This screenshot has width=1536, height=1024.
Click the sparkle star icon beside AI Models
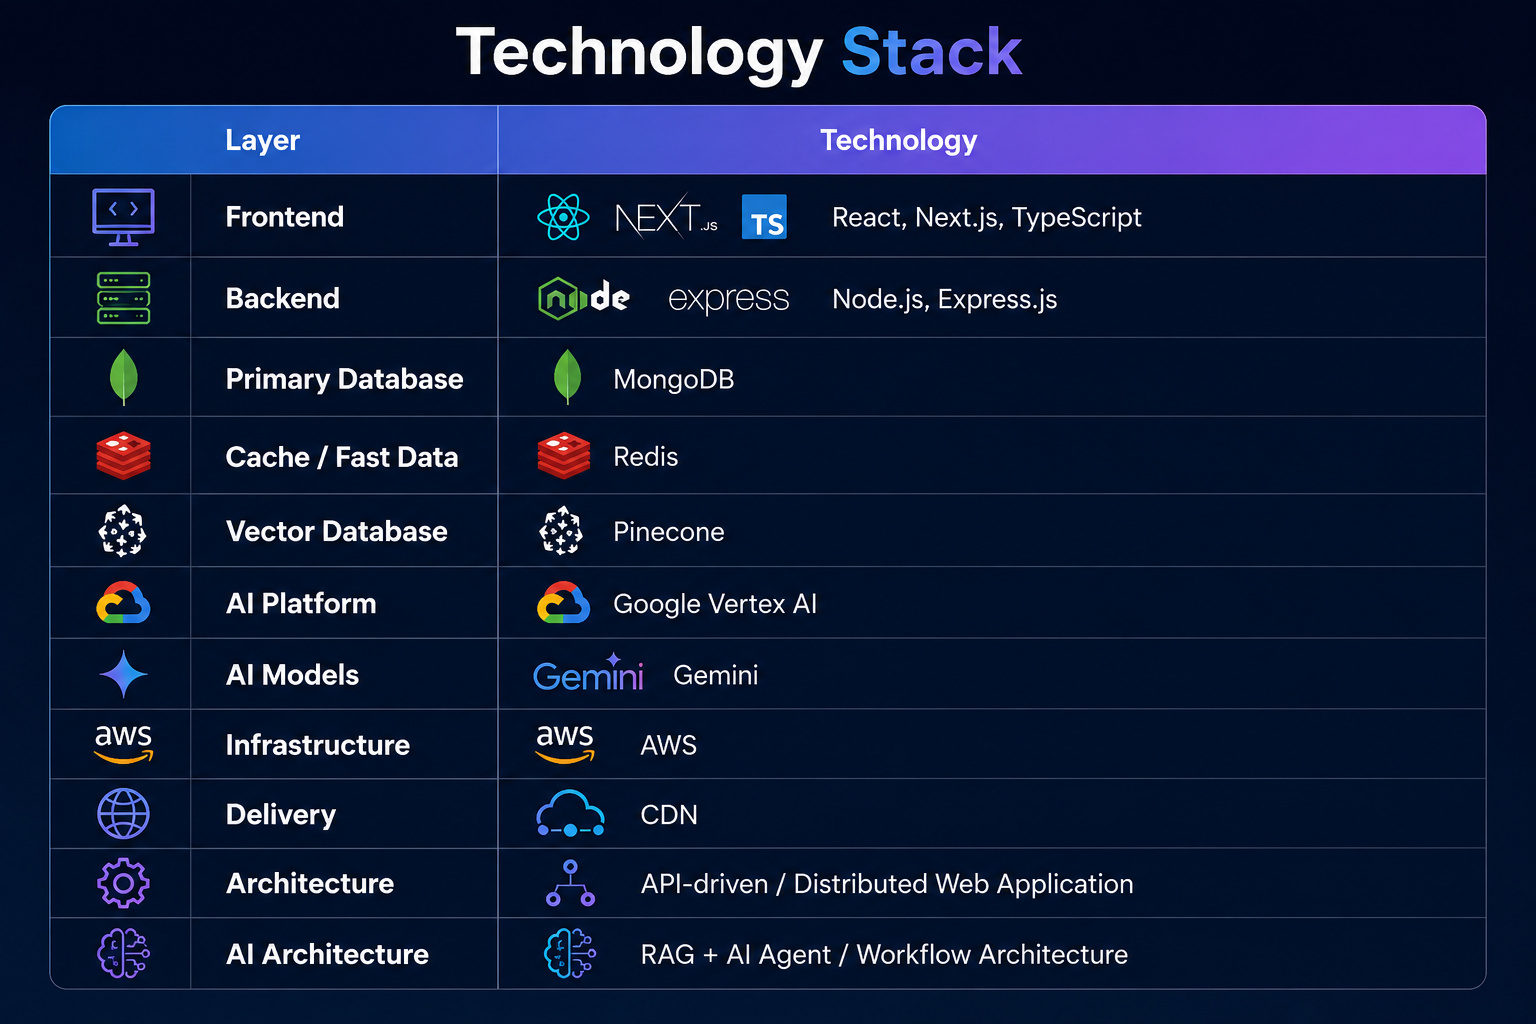123,674
